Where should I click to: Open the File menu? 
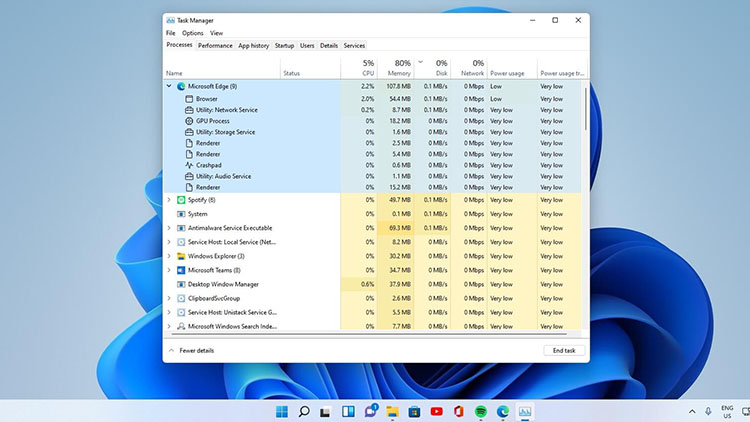pyautogui.click(x=171, y=33)
